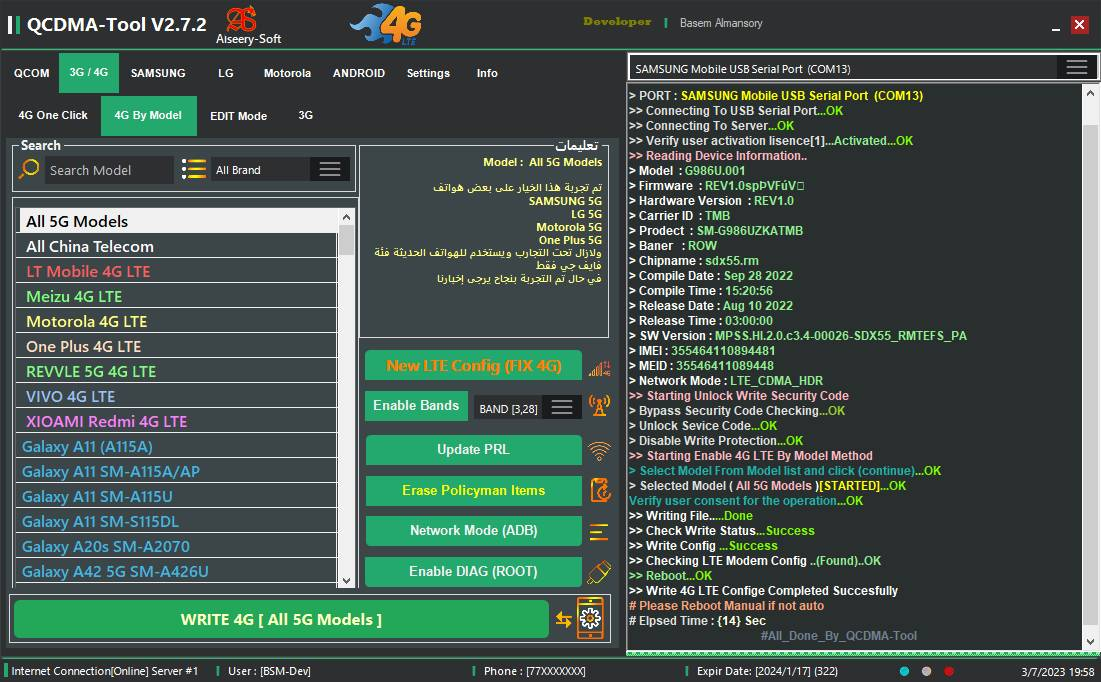Image resolution: width=1101 pixels, height=682 pixels.
Task: Open the Motorola tab
Action: point(287,73)
